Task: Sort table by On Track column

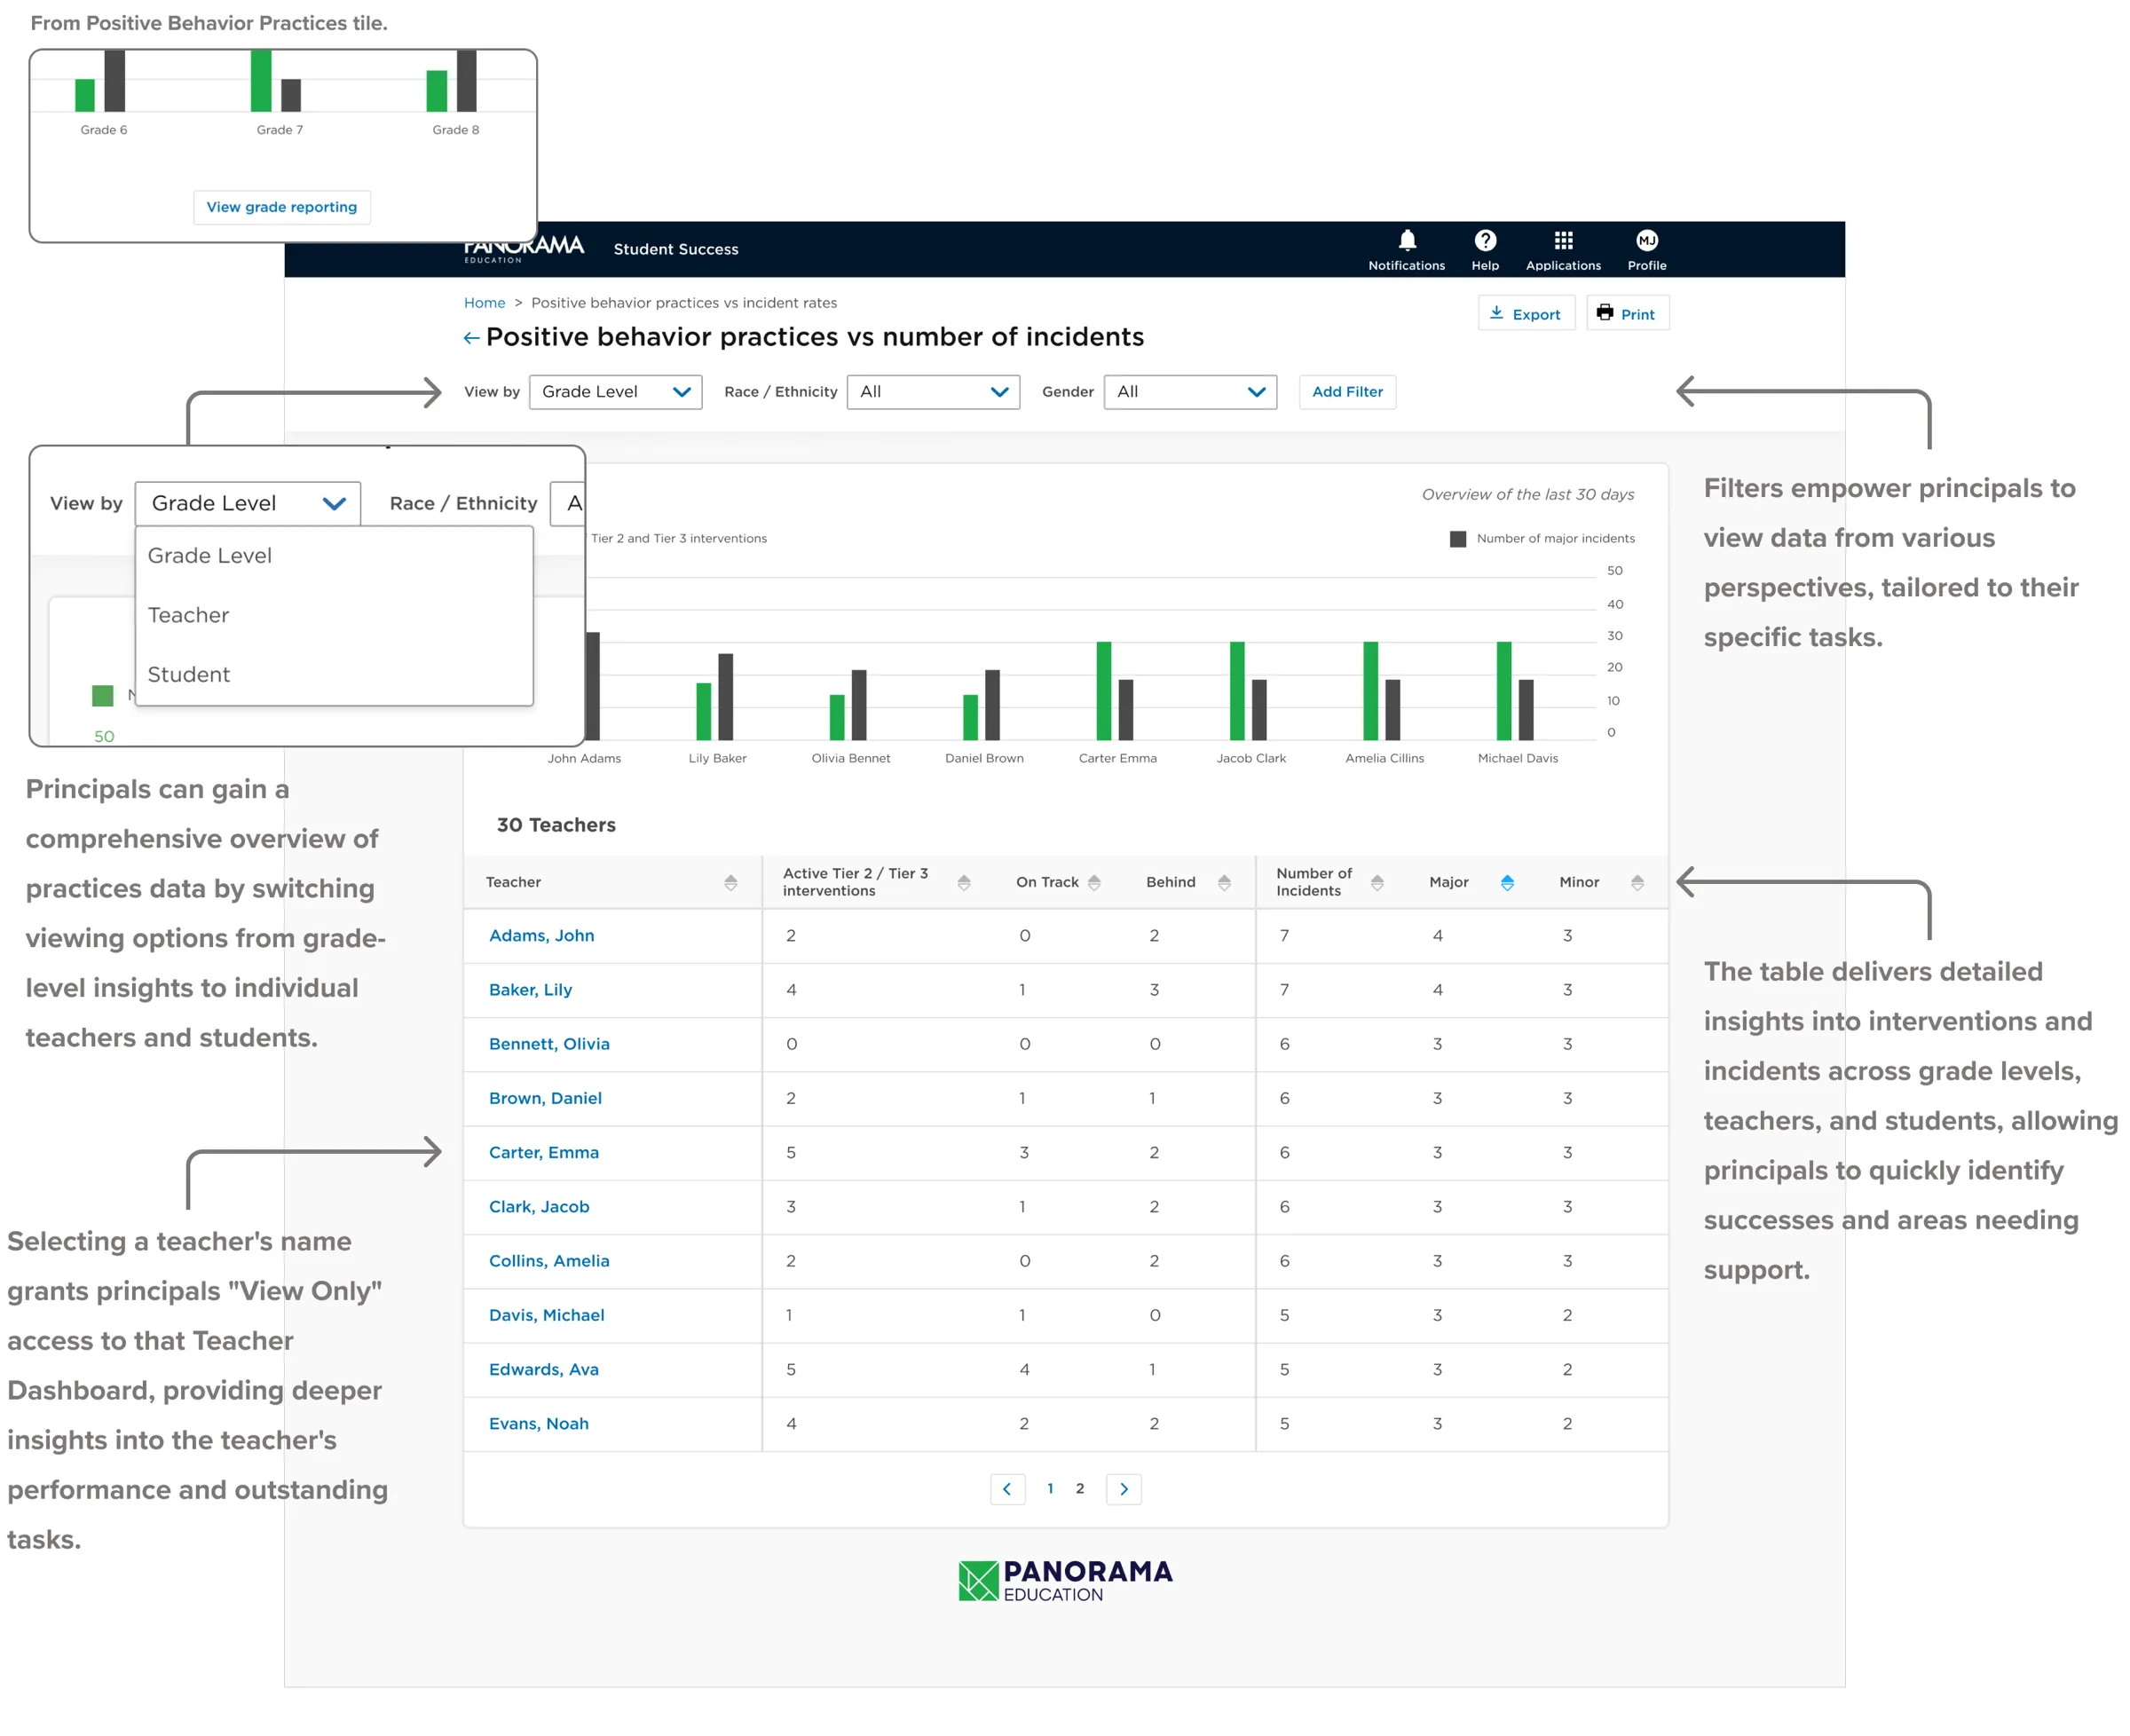Action: 1093,882
